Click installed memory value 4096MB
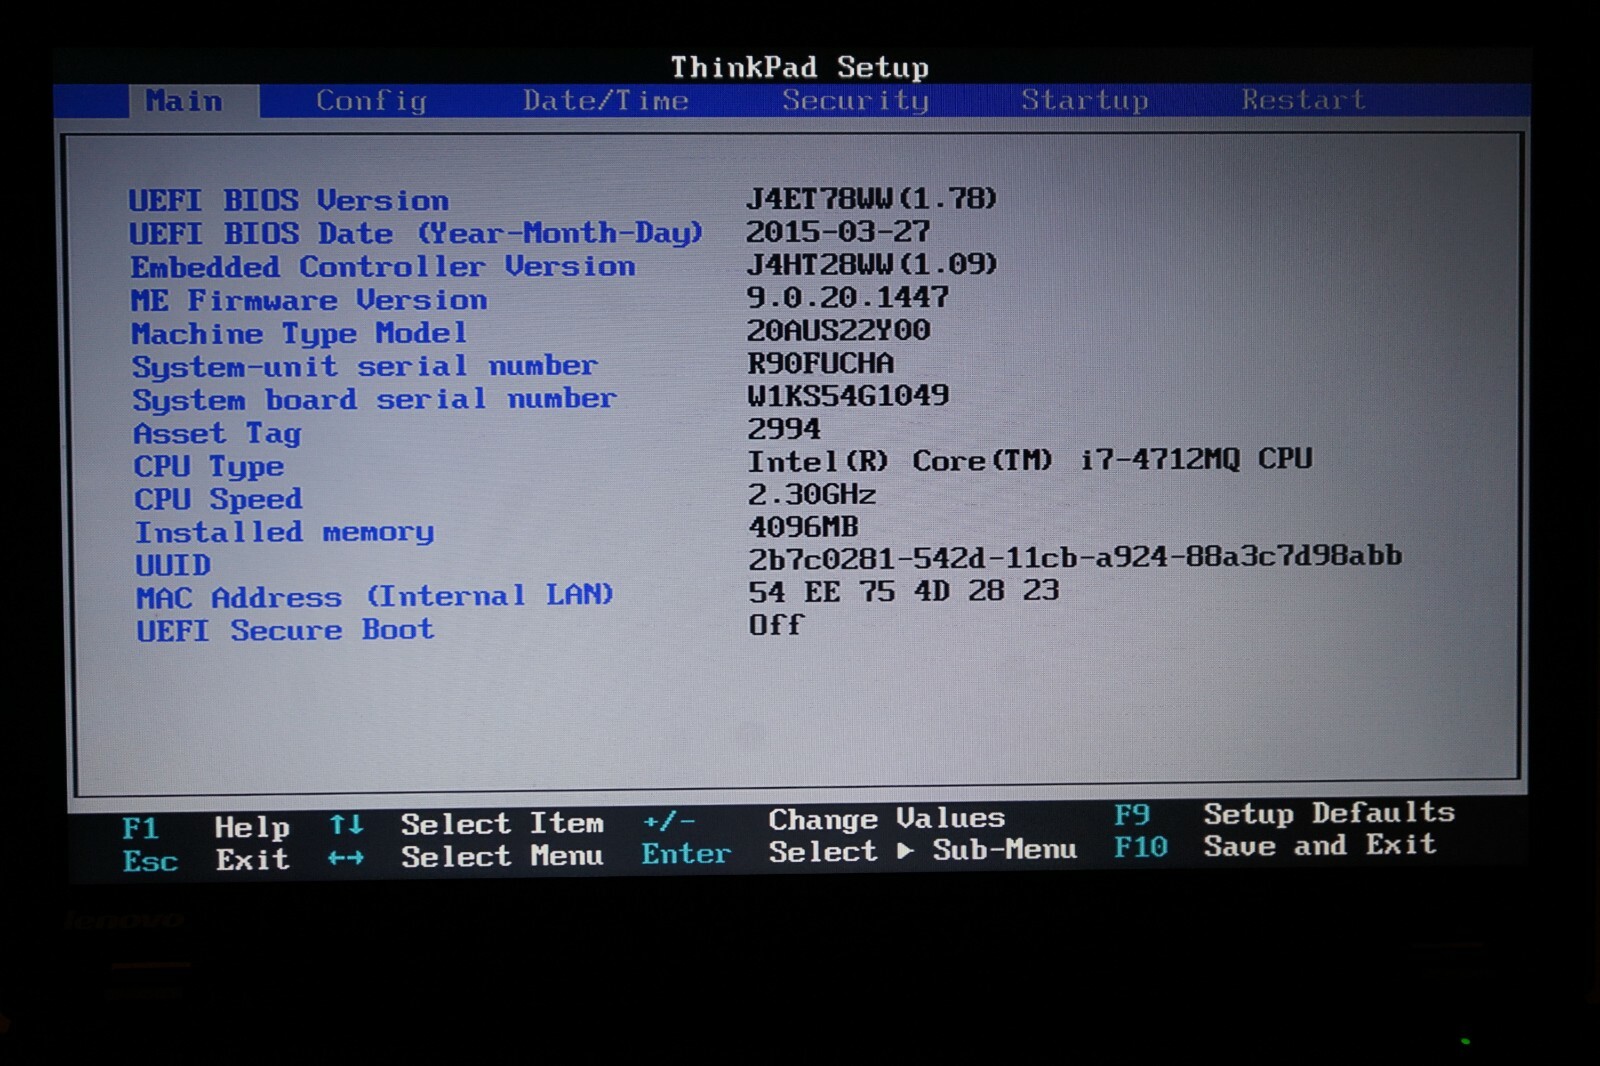Image resolution: width=1600 pixels, height=1066 pixels. (803, 527)
